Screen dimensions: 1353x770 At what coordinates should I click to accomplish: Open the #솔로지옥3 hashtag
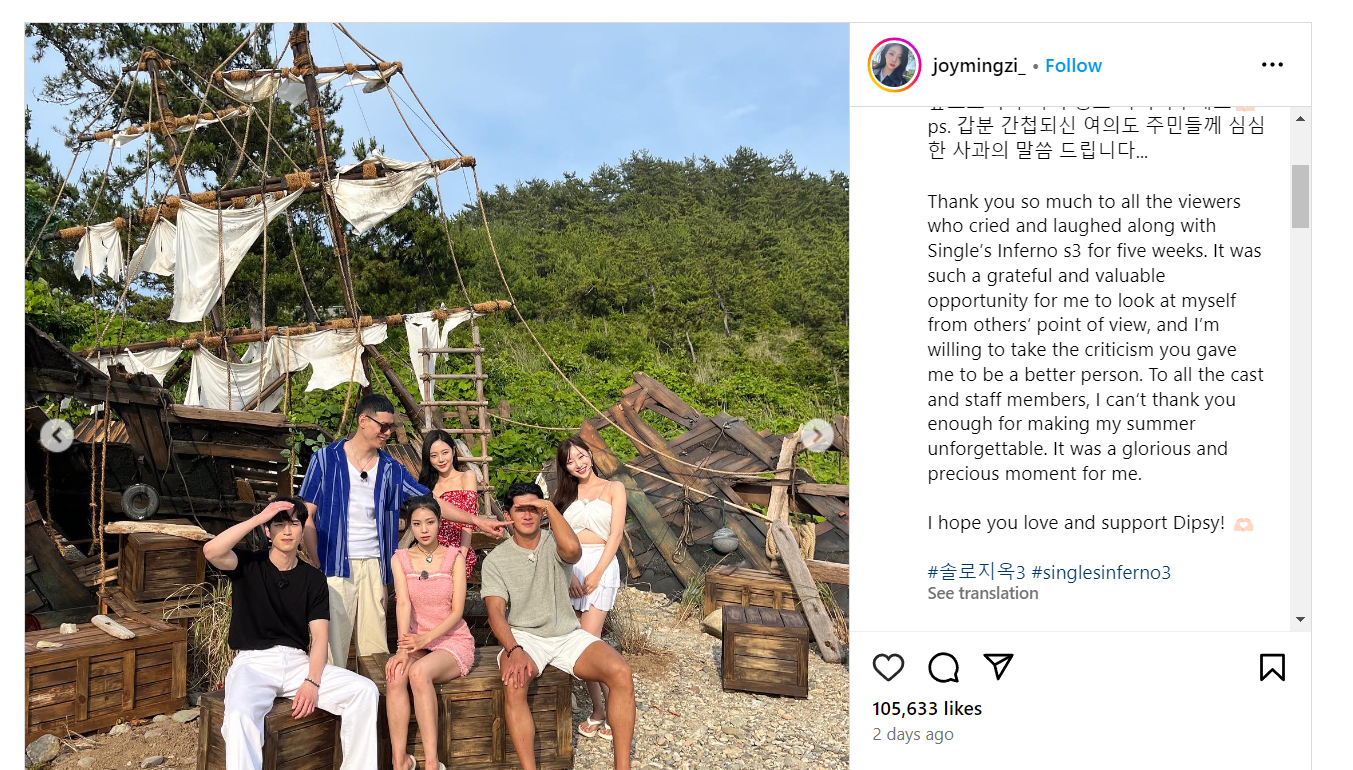tap(977, 572)
